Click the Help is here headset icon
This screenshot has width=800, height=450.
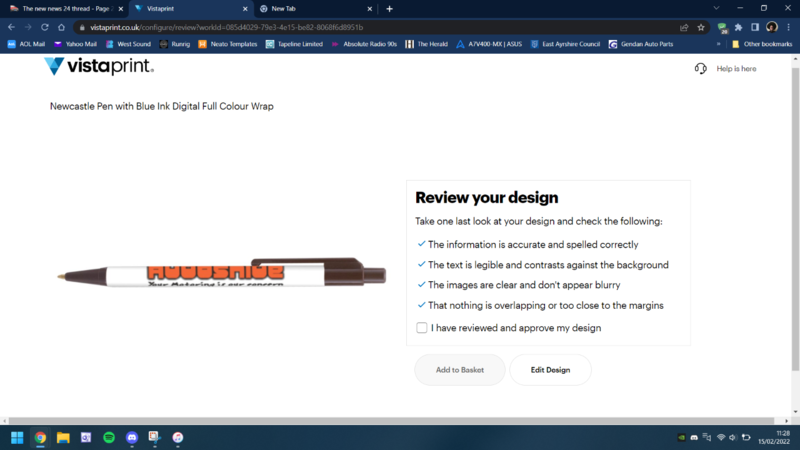pyautogui.click(x=701, y=68)
